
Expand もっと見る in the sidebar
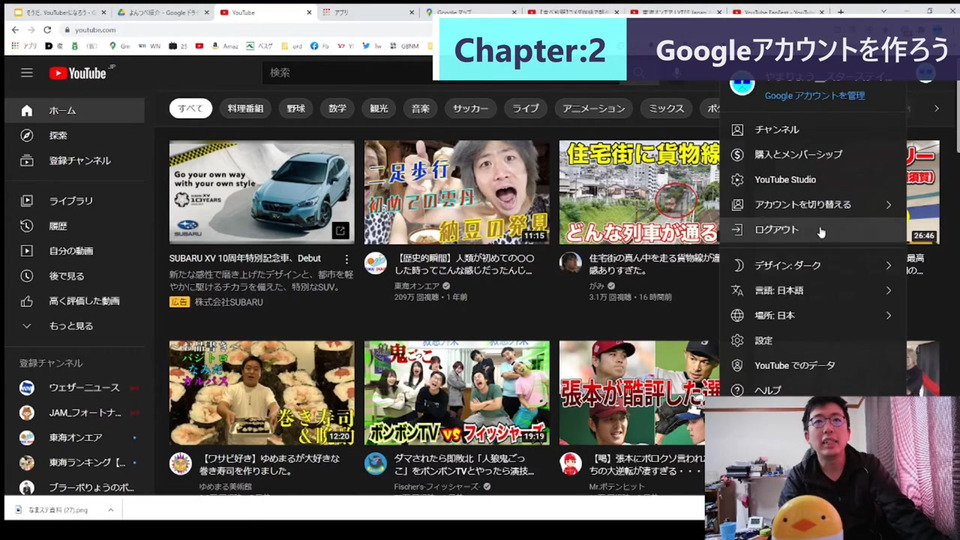[75, 326]
